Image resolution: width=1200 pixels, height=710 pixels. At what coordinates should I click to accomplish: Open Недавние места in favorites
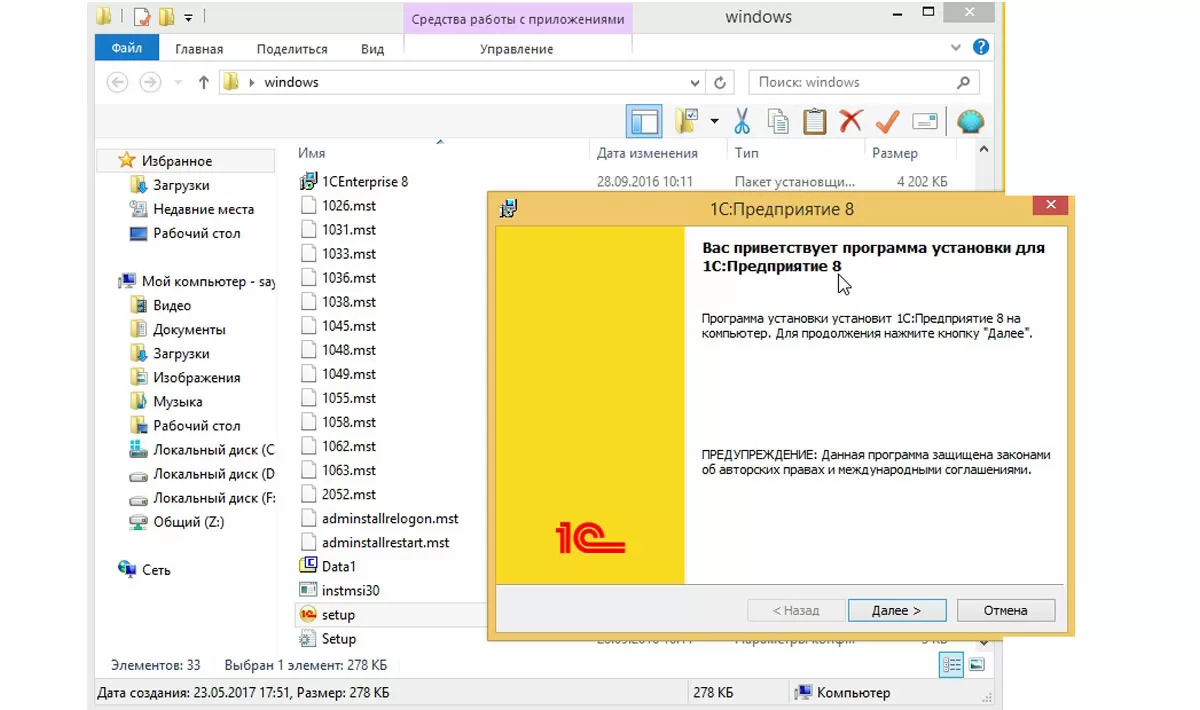pos(192,209)
